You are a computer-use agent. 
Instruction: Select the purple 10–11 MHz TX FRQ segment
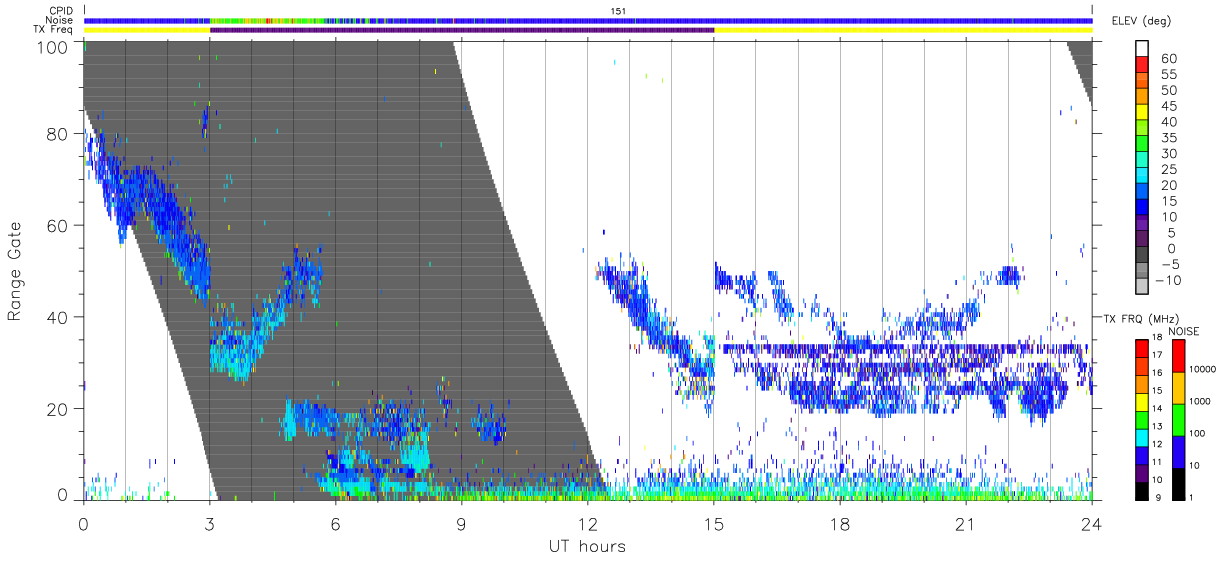(1142, 473)
